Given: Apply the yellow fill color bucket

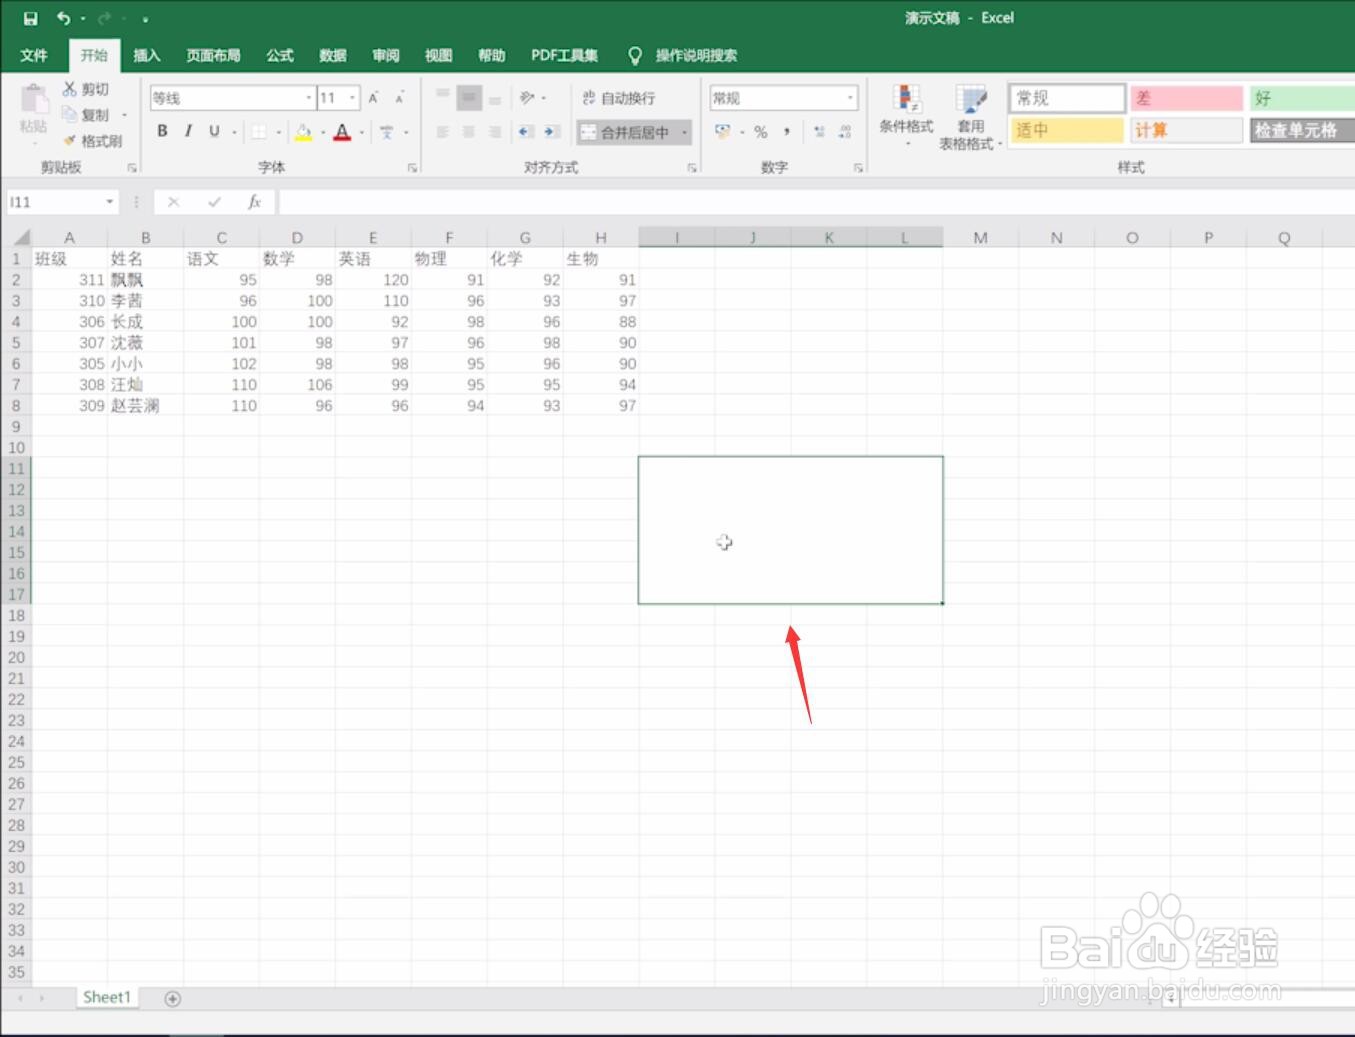Looking at the screenshot, I should (x=303, y=131).
